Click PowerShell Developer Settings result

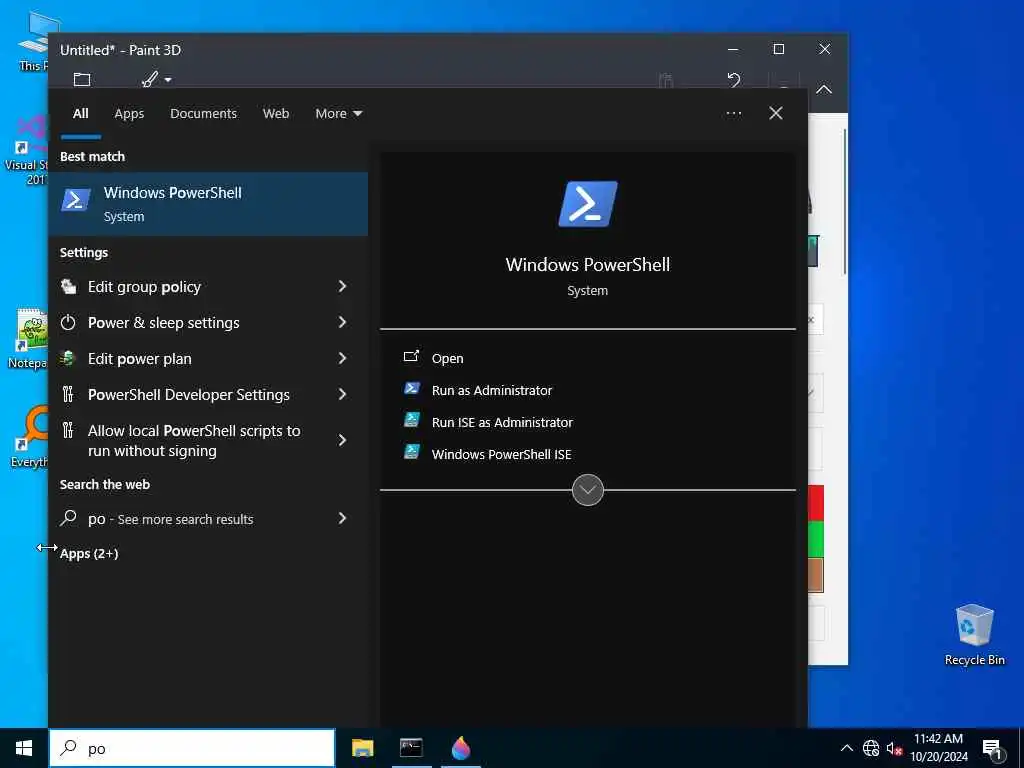point(208,394)
